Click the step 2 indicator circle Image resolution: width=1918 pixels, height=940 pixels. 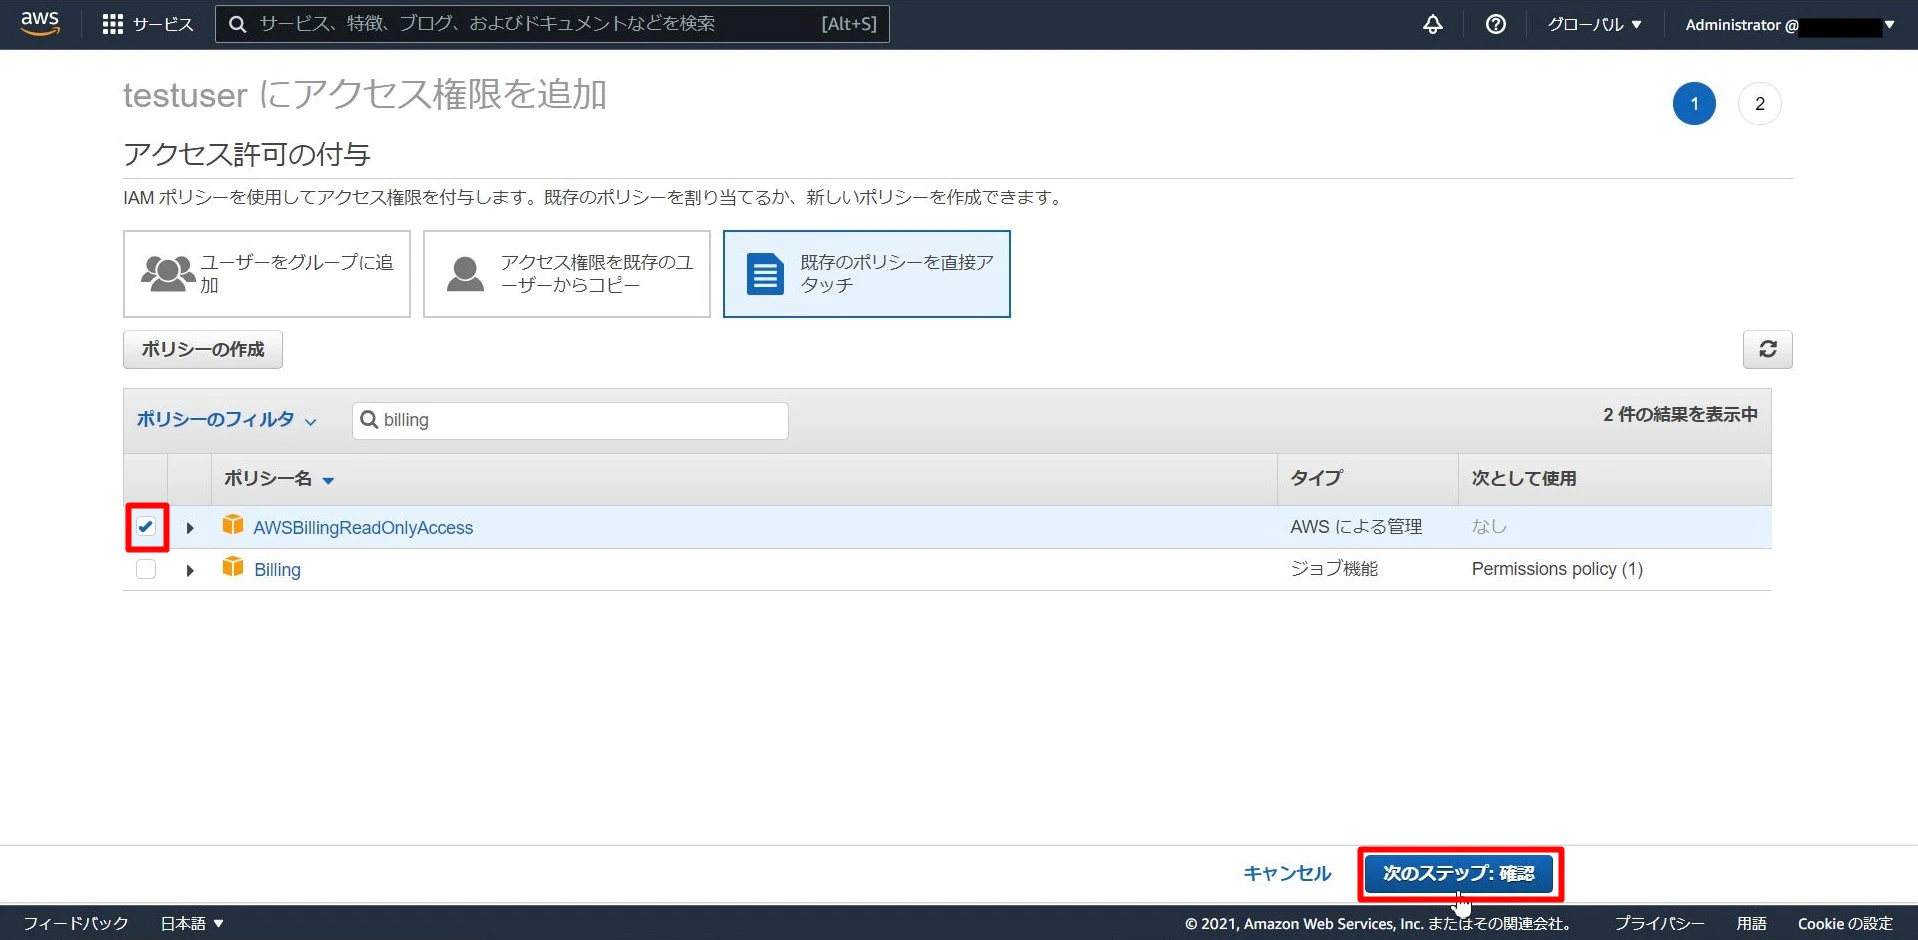(x=1760, y=104)
